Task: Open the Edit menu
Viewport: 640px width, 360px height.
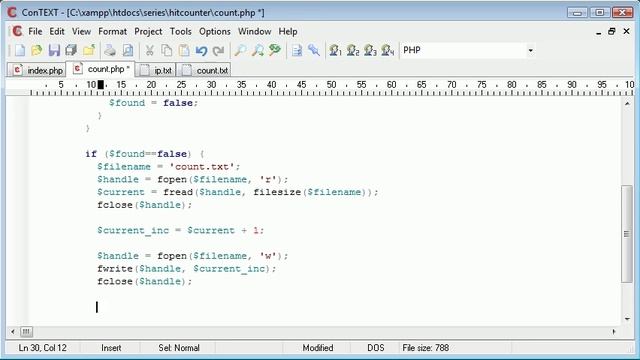Action: (x=57, y=31)
